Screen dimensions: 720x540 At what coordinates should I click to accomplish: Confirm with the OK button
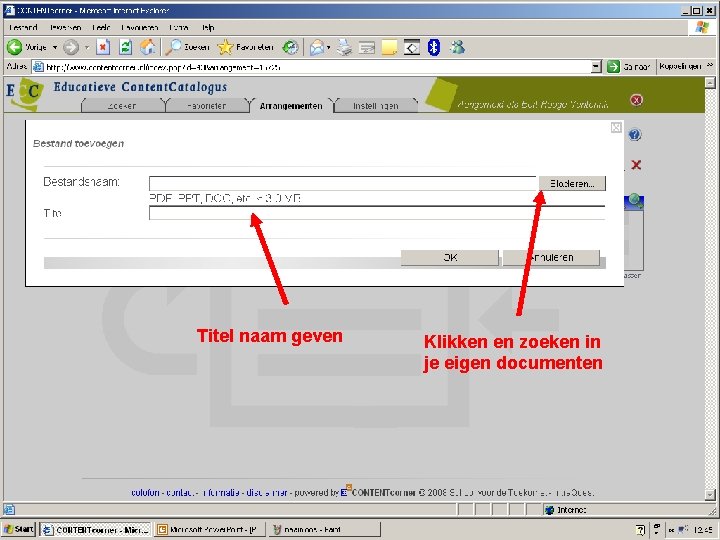[450, 258]
